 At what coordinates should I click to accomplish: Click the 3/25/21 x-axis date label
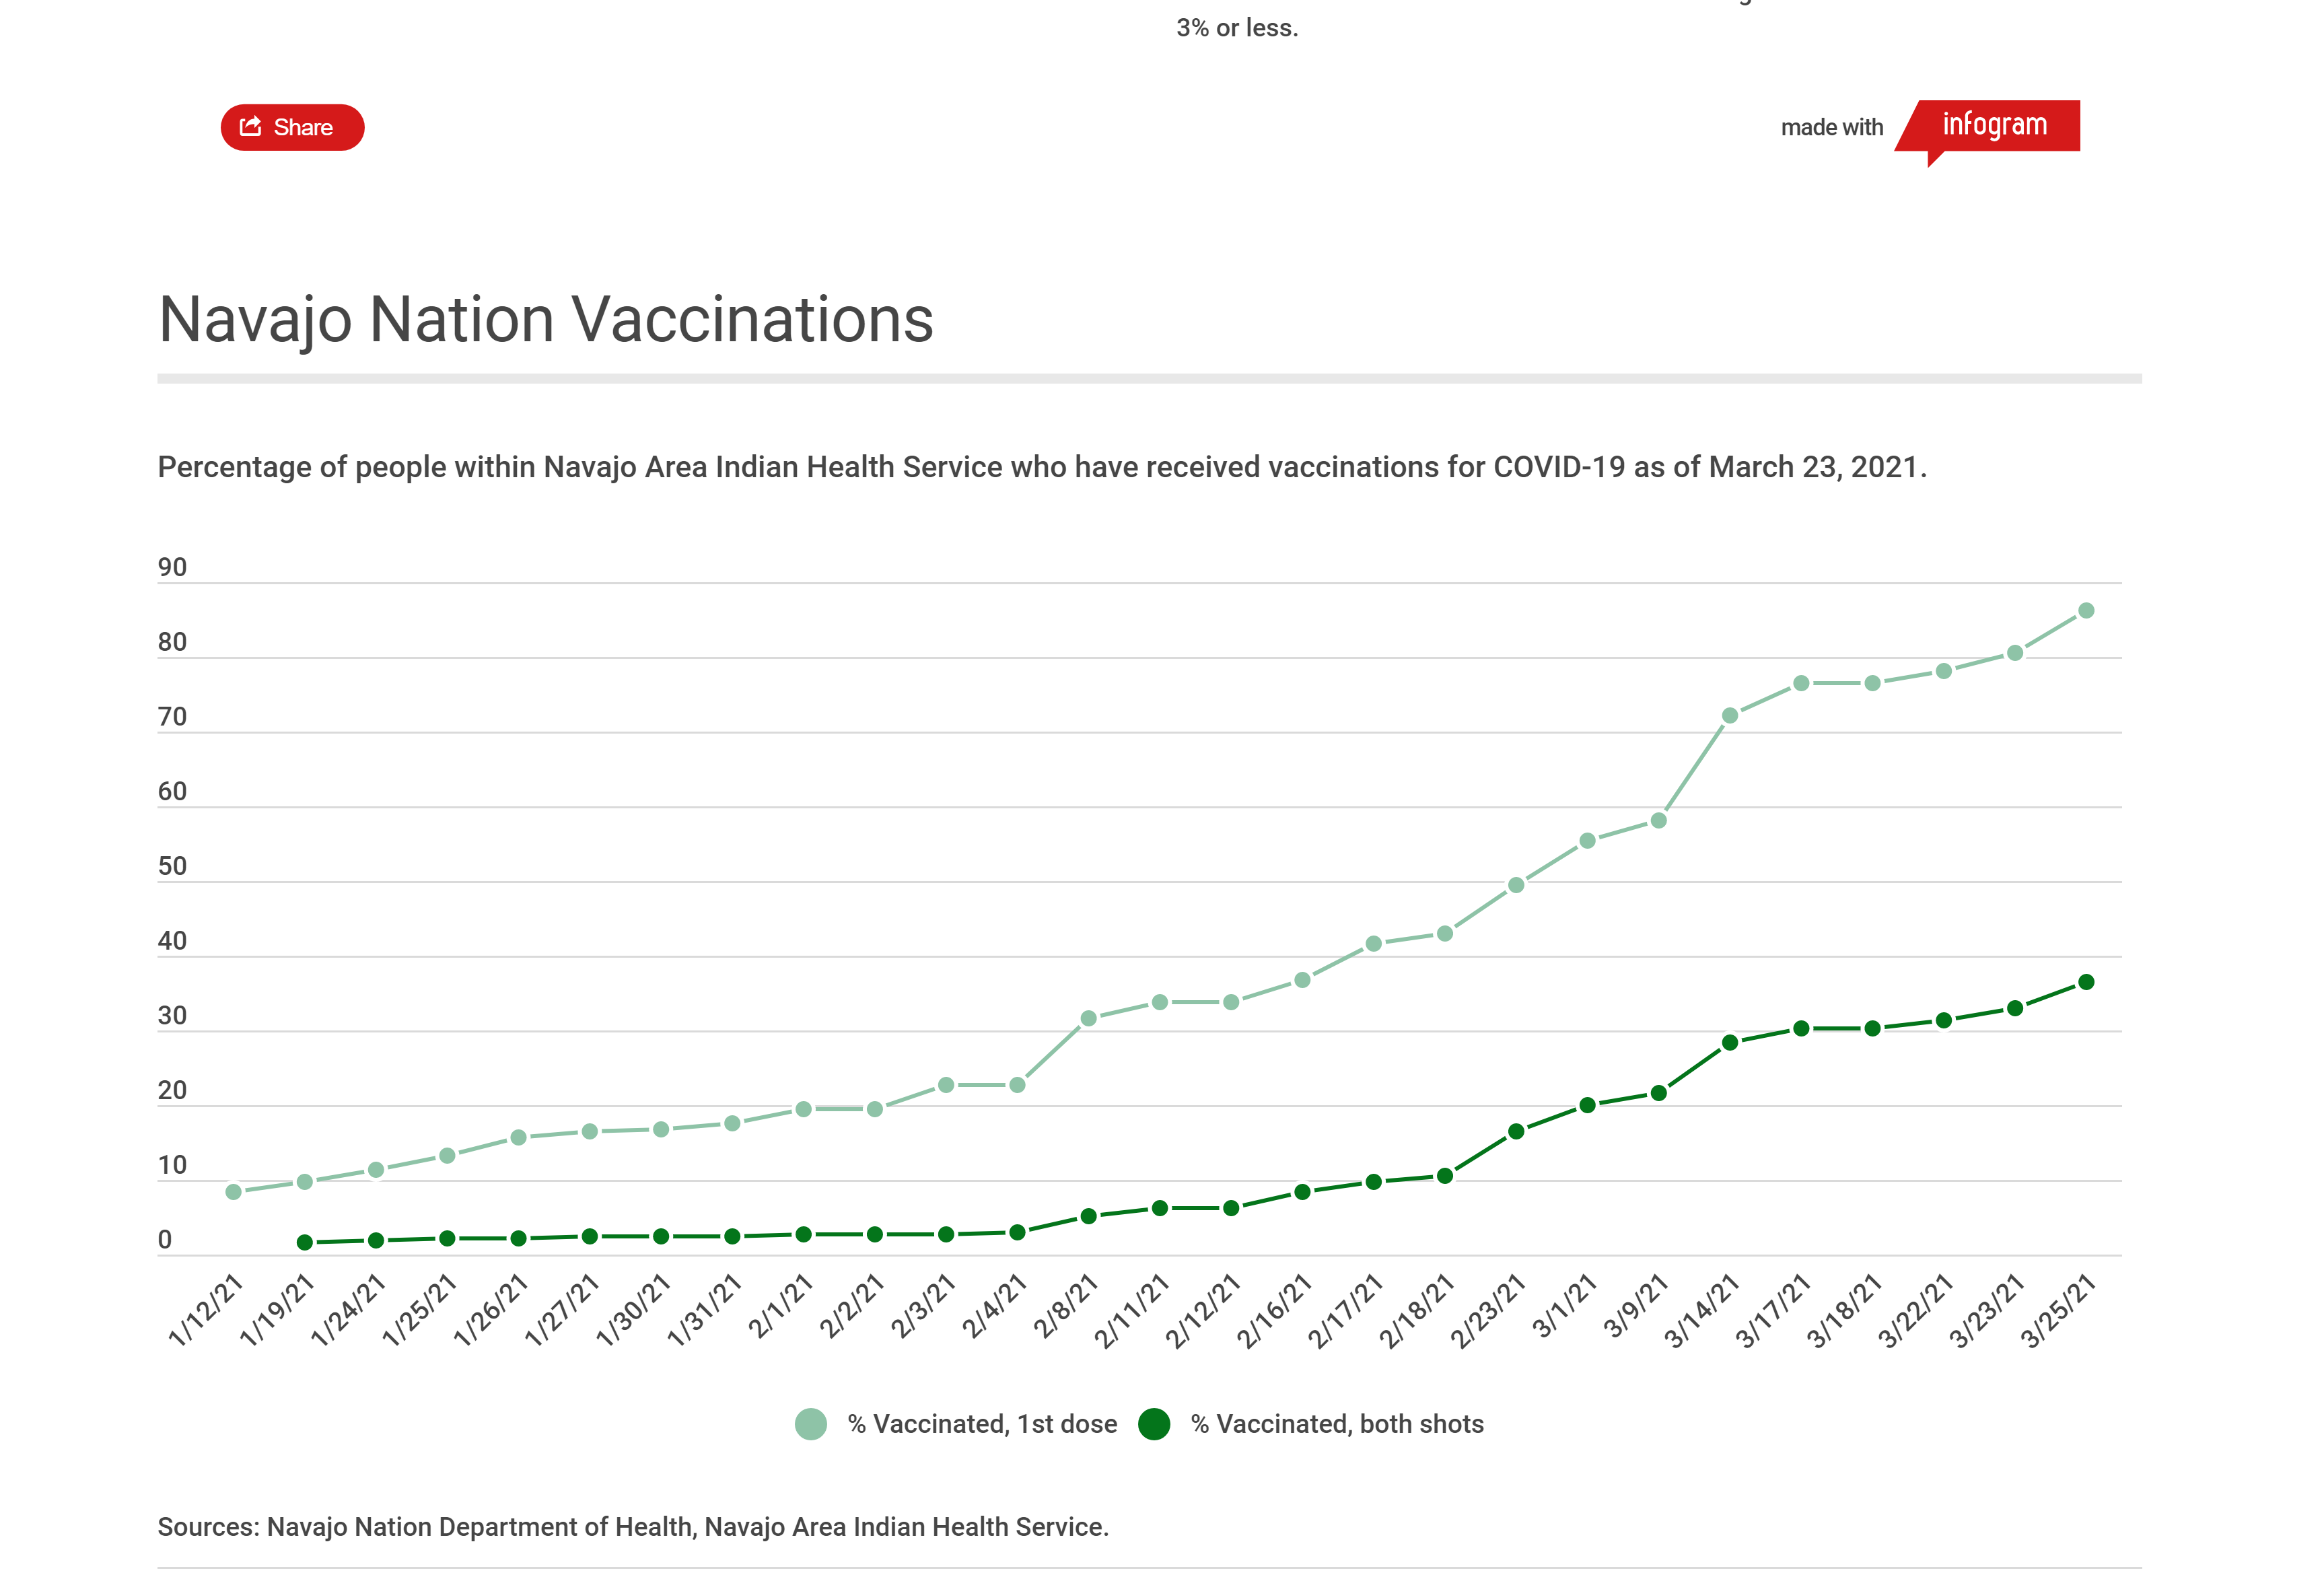pyautogui.click(x=2057, y=1311)
